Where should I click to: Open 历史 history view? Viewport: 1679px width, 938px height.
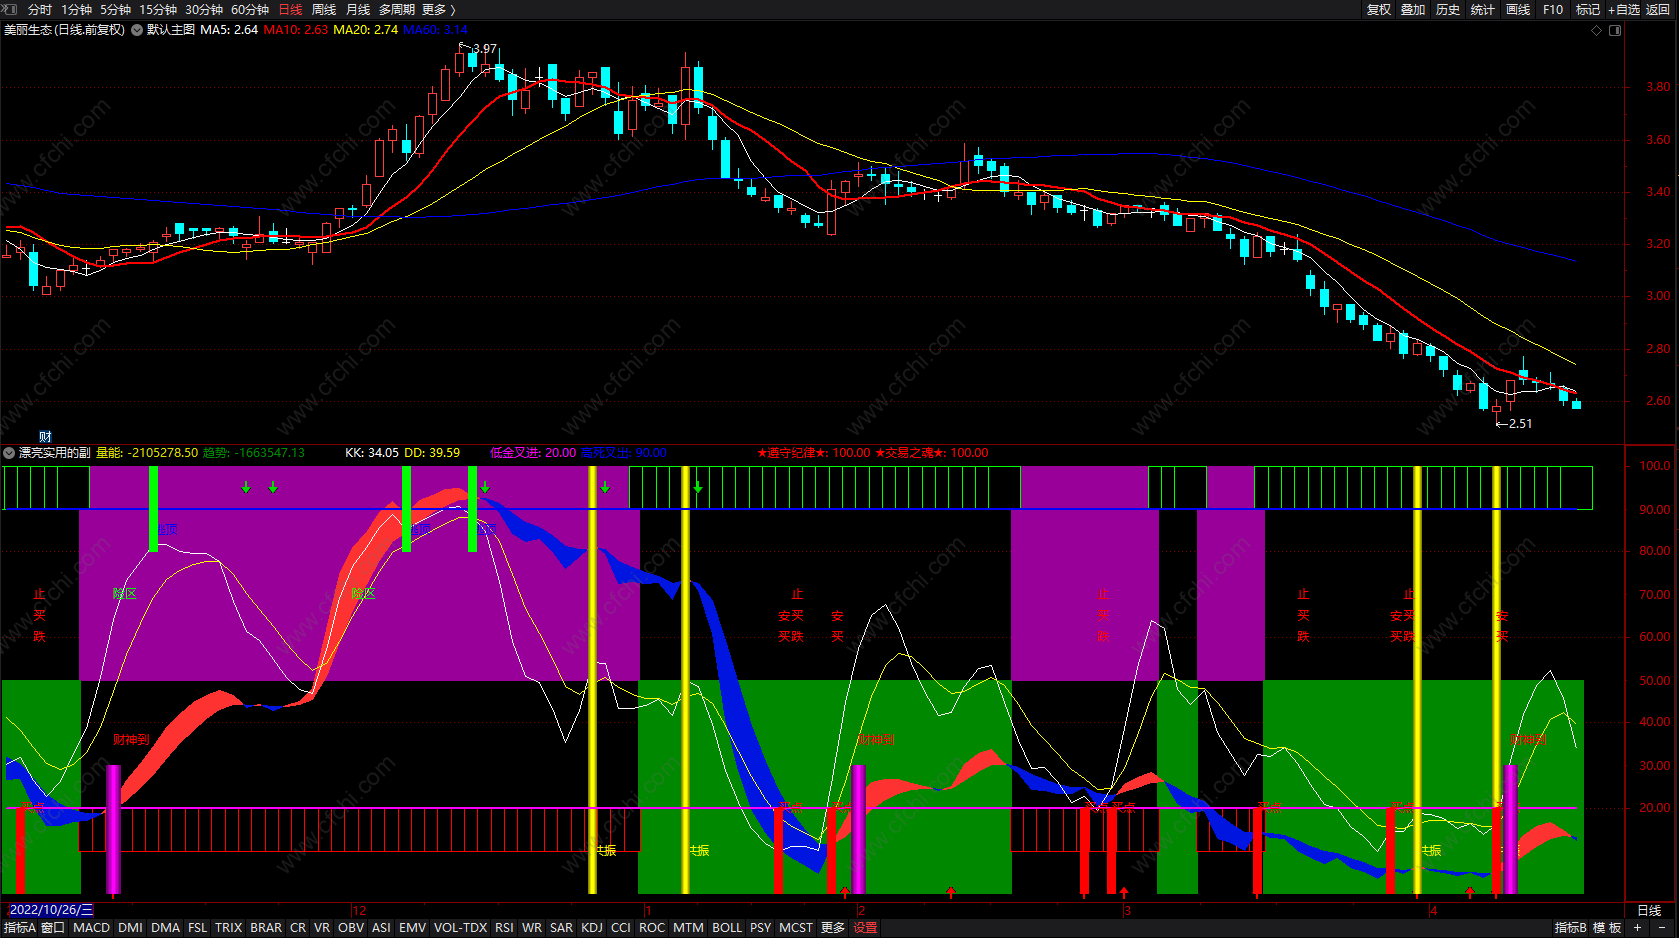click(1448, 9)
